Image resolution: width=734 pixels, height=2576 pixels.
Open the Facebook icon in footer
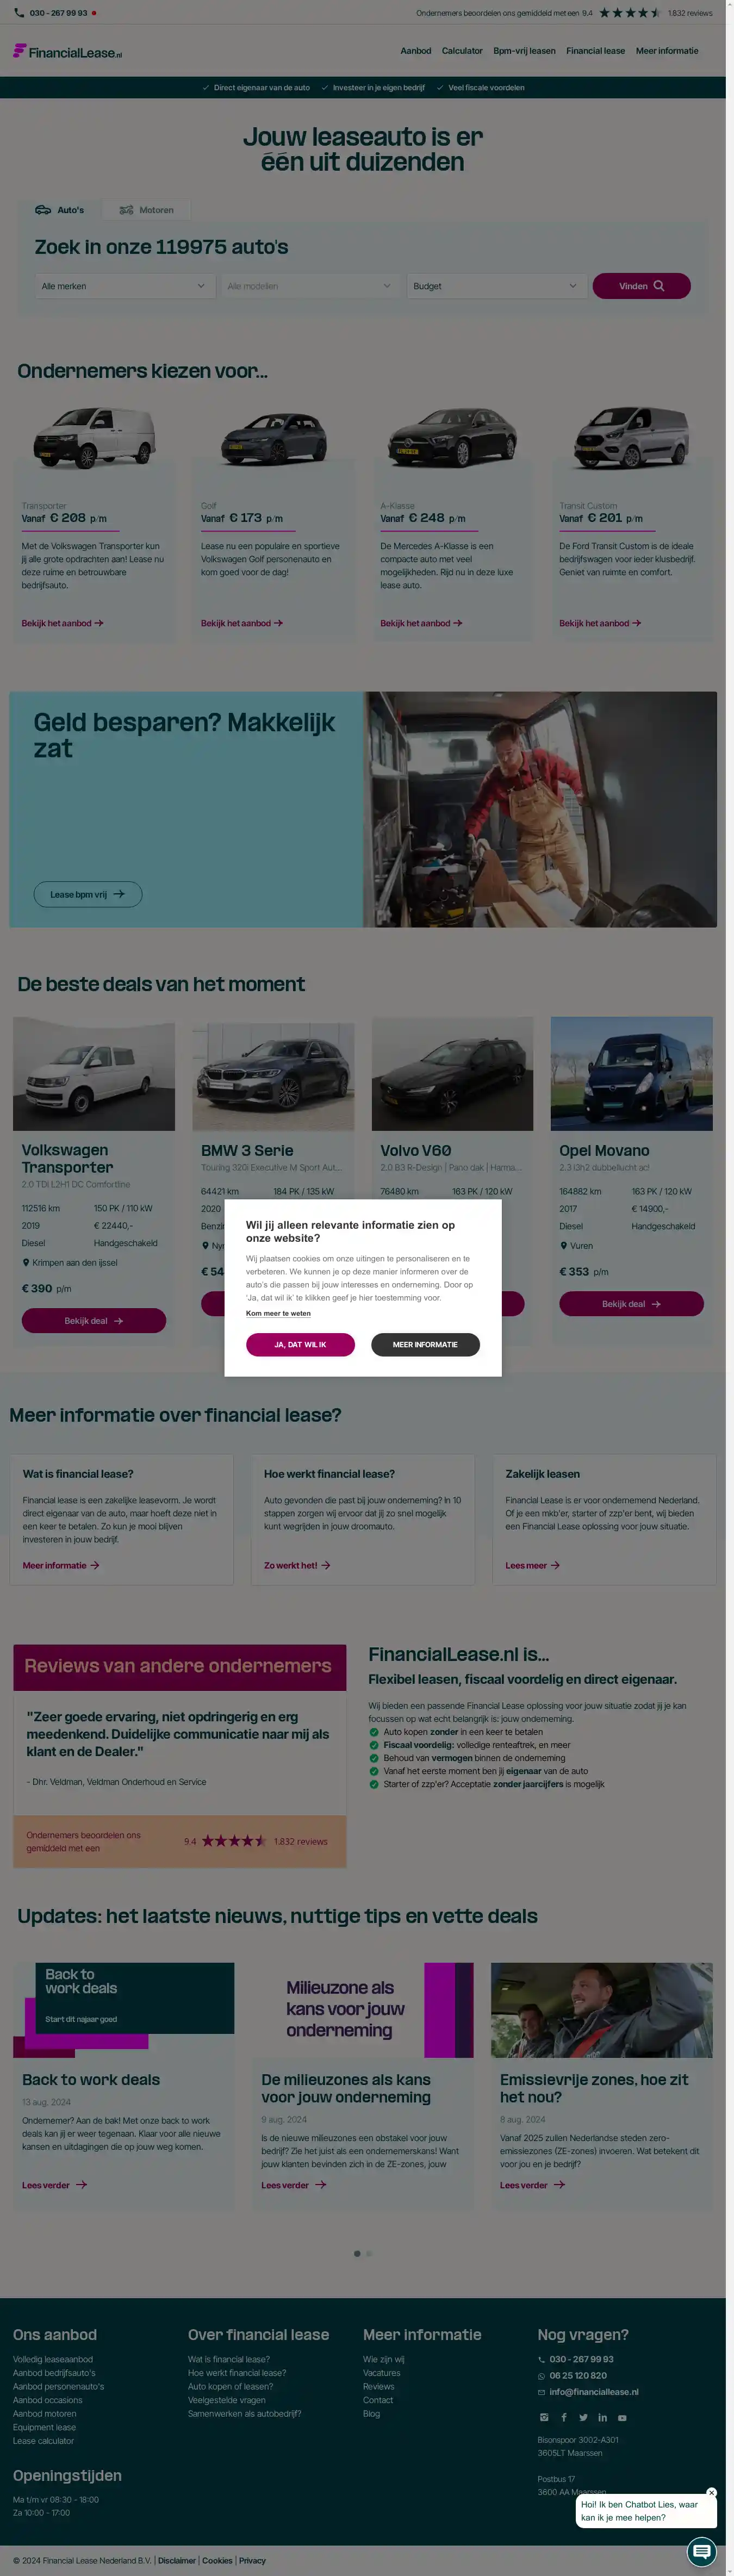[564, 2417]
